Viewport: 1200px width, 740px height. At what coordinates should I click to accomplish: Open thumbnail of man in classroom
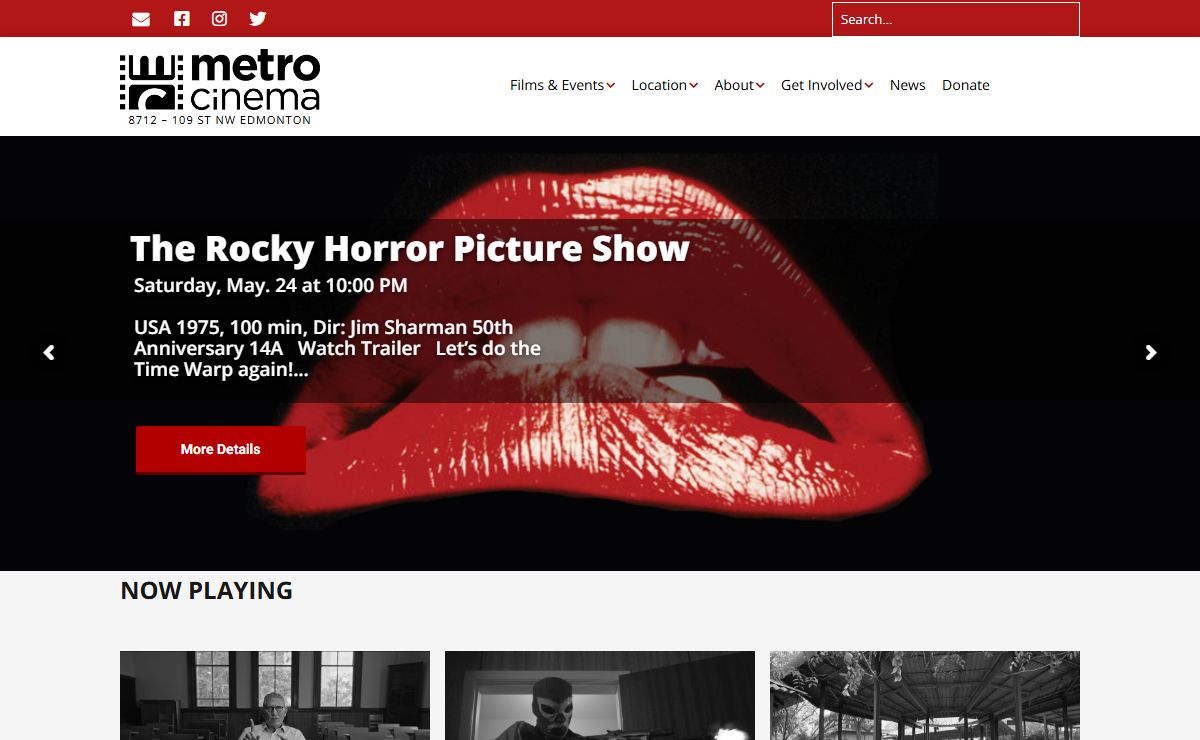(x=275, y=696)
